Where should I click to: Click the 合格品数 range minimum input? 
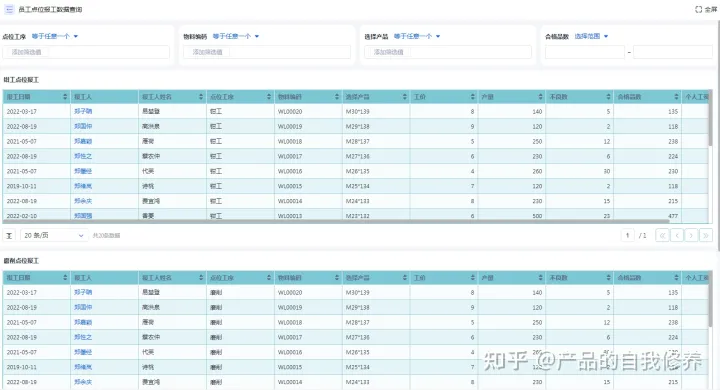click(585, 52)
